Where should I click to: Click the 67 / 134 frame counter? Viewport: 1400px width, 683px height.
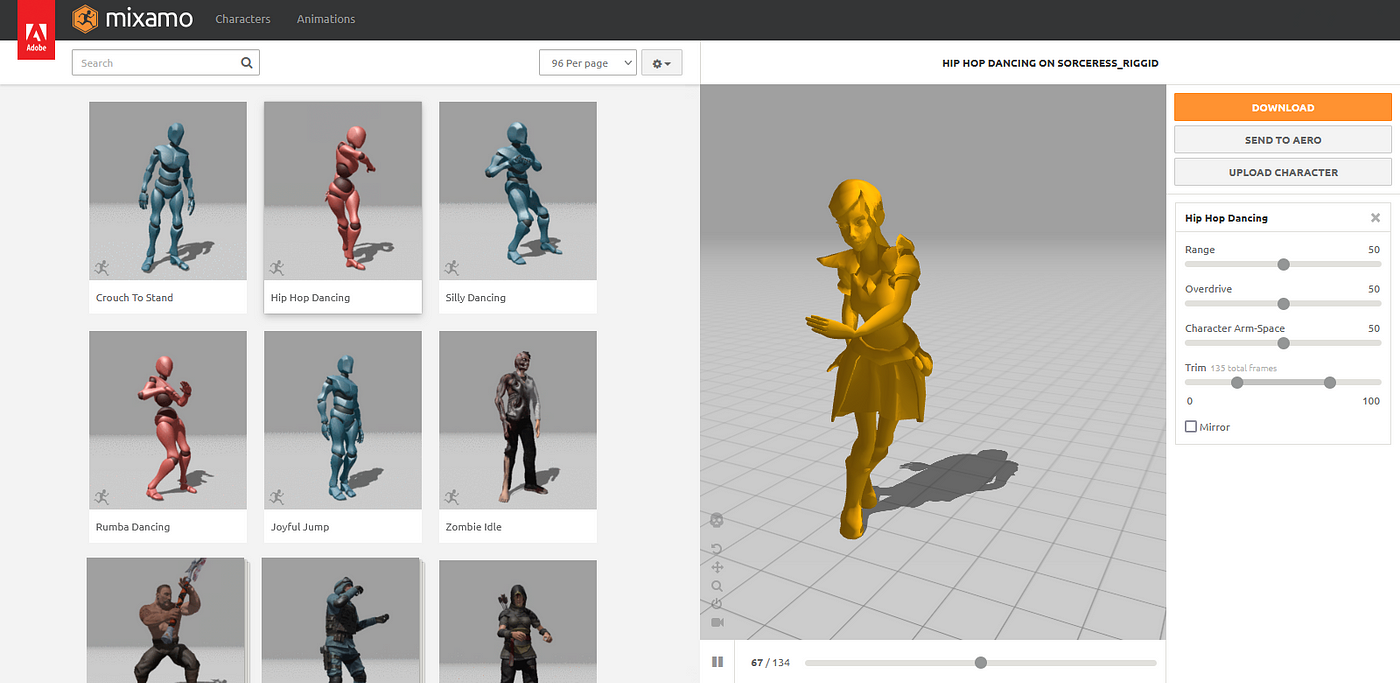pyautogui.click(x=770, y=663)
